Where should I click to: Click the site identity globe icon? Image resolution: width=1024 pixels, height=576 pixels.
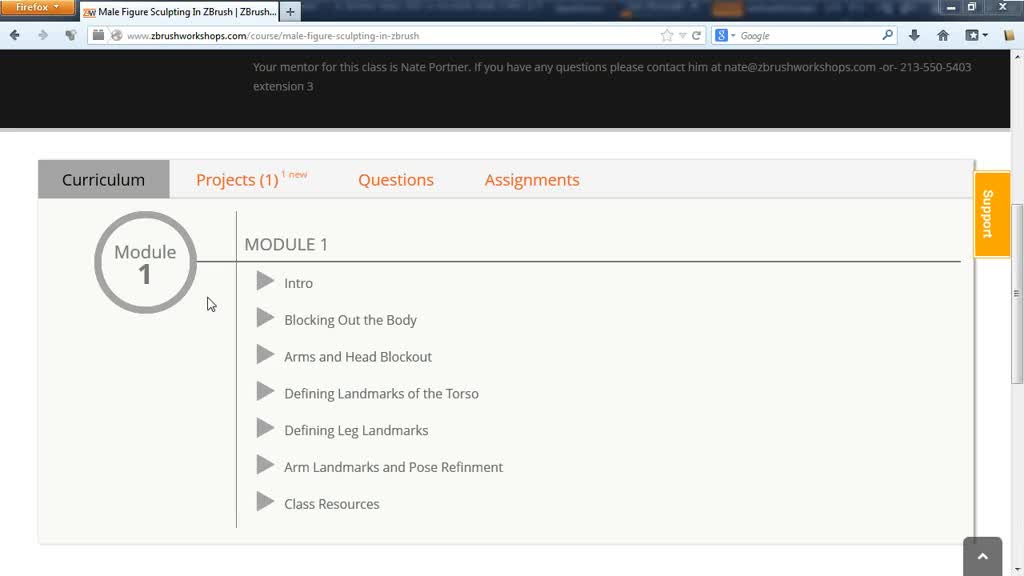[116, 35]
